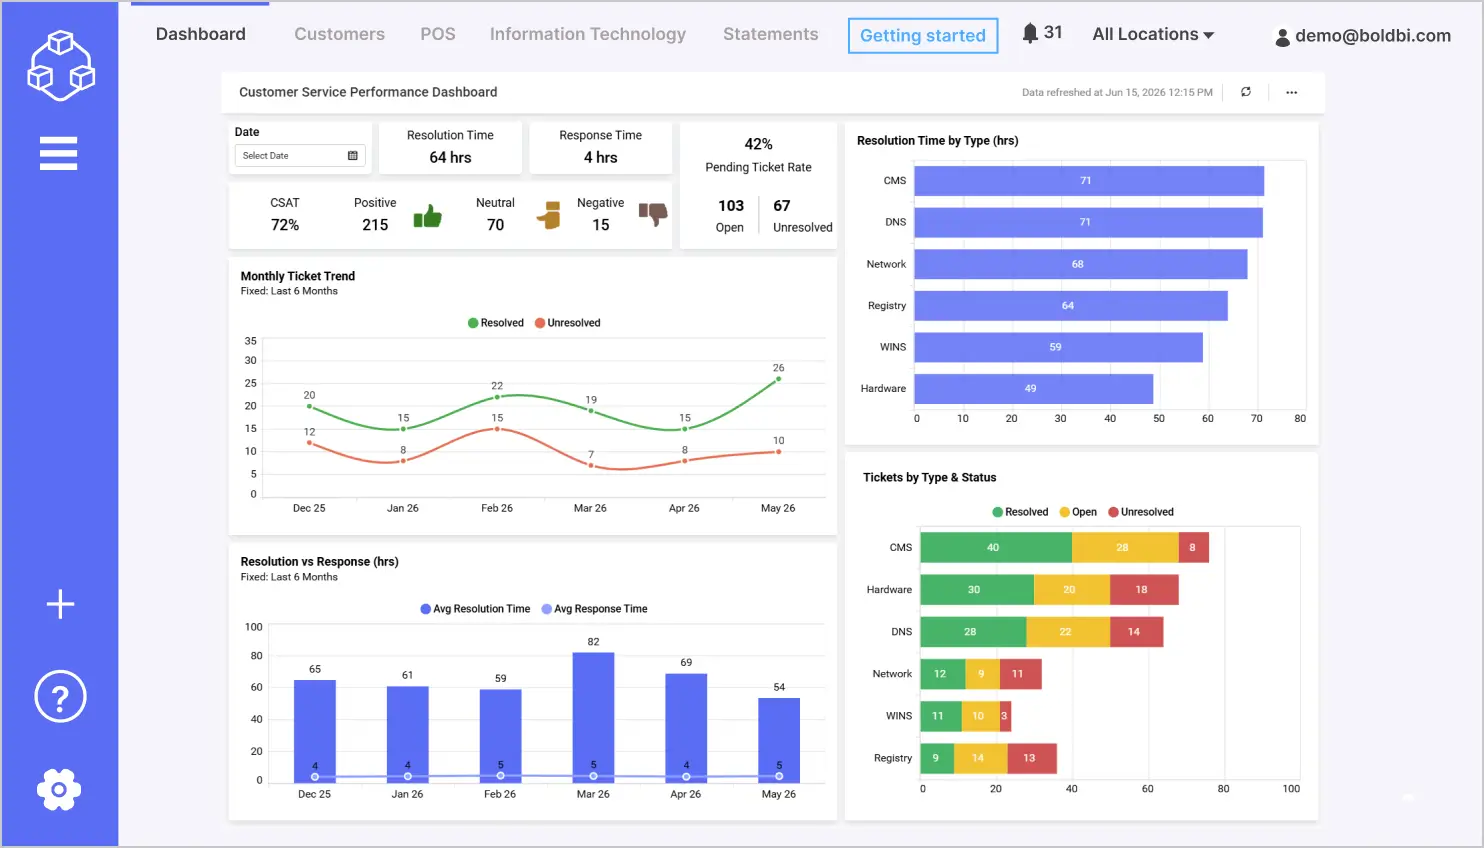Click the Resolution Time 64 hrs card
1484x848 pixels.
coord(450,148)
